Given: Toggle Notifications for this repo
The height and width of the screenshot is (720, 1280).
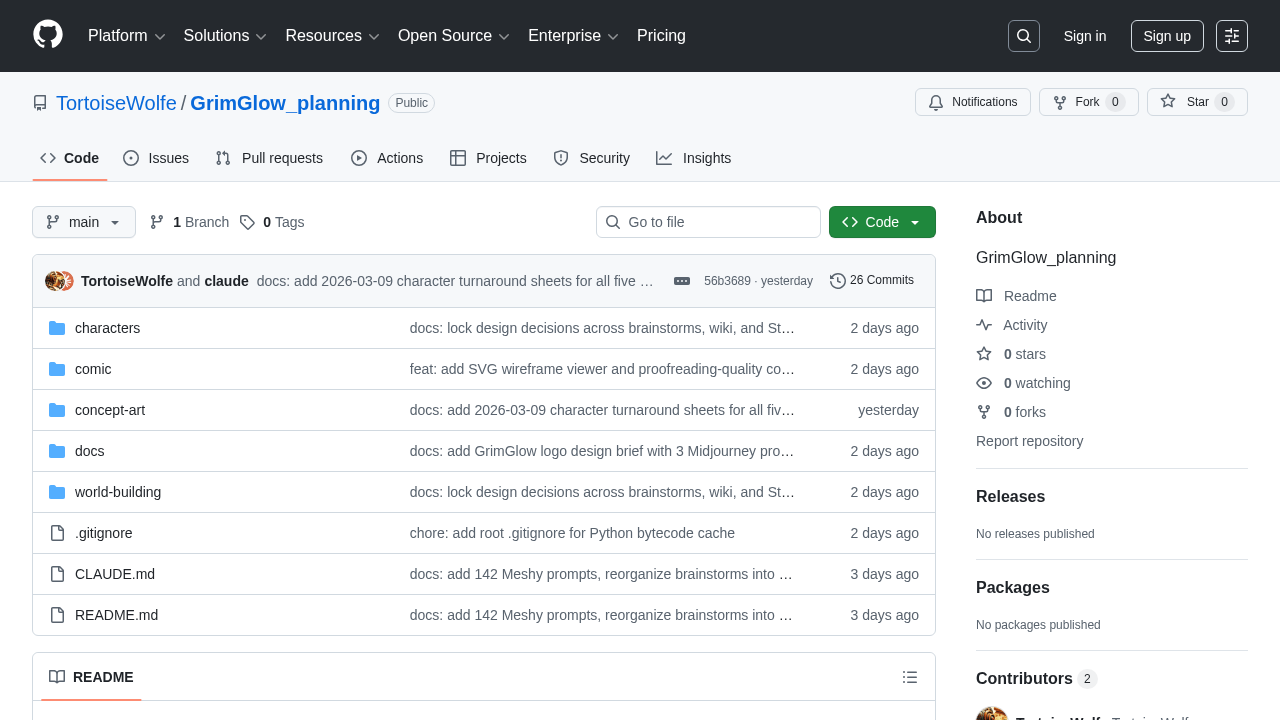Looking at the screenshot, I should pos(972,102).
